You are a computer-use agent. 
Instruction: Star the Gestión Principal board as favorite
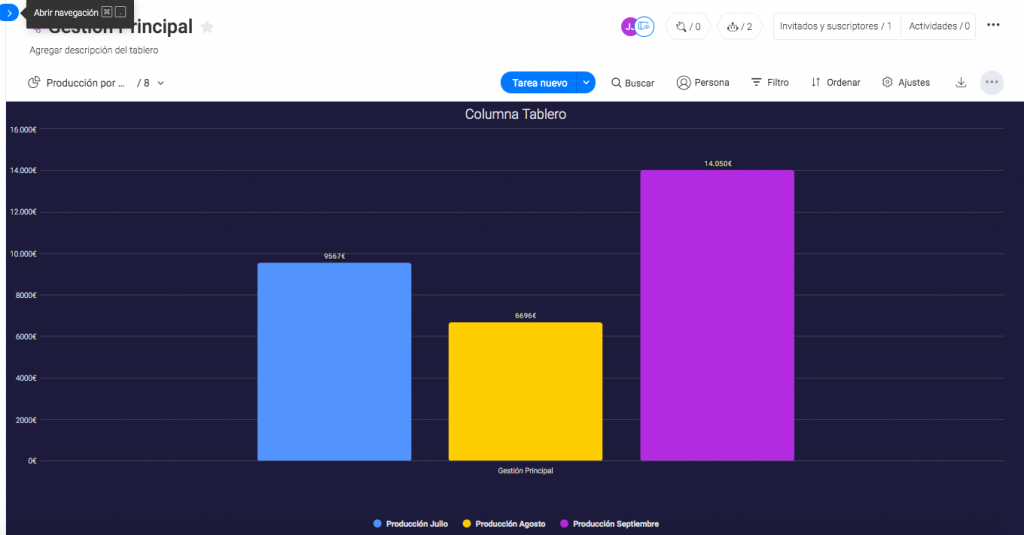pos(207,27)
